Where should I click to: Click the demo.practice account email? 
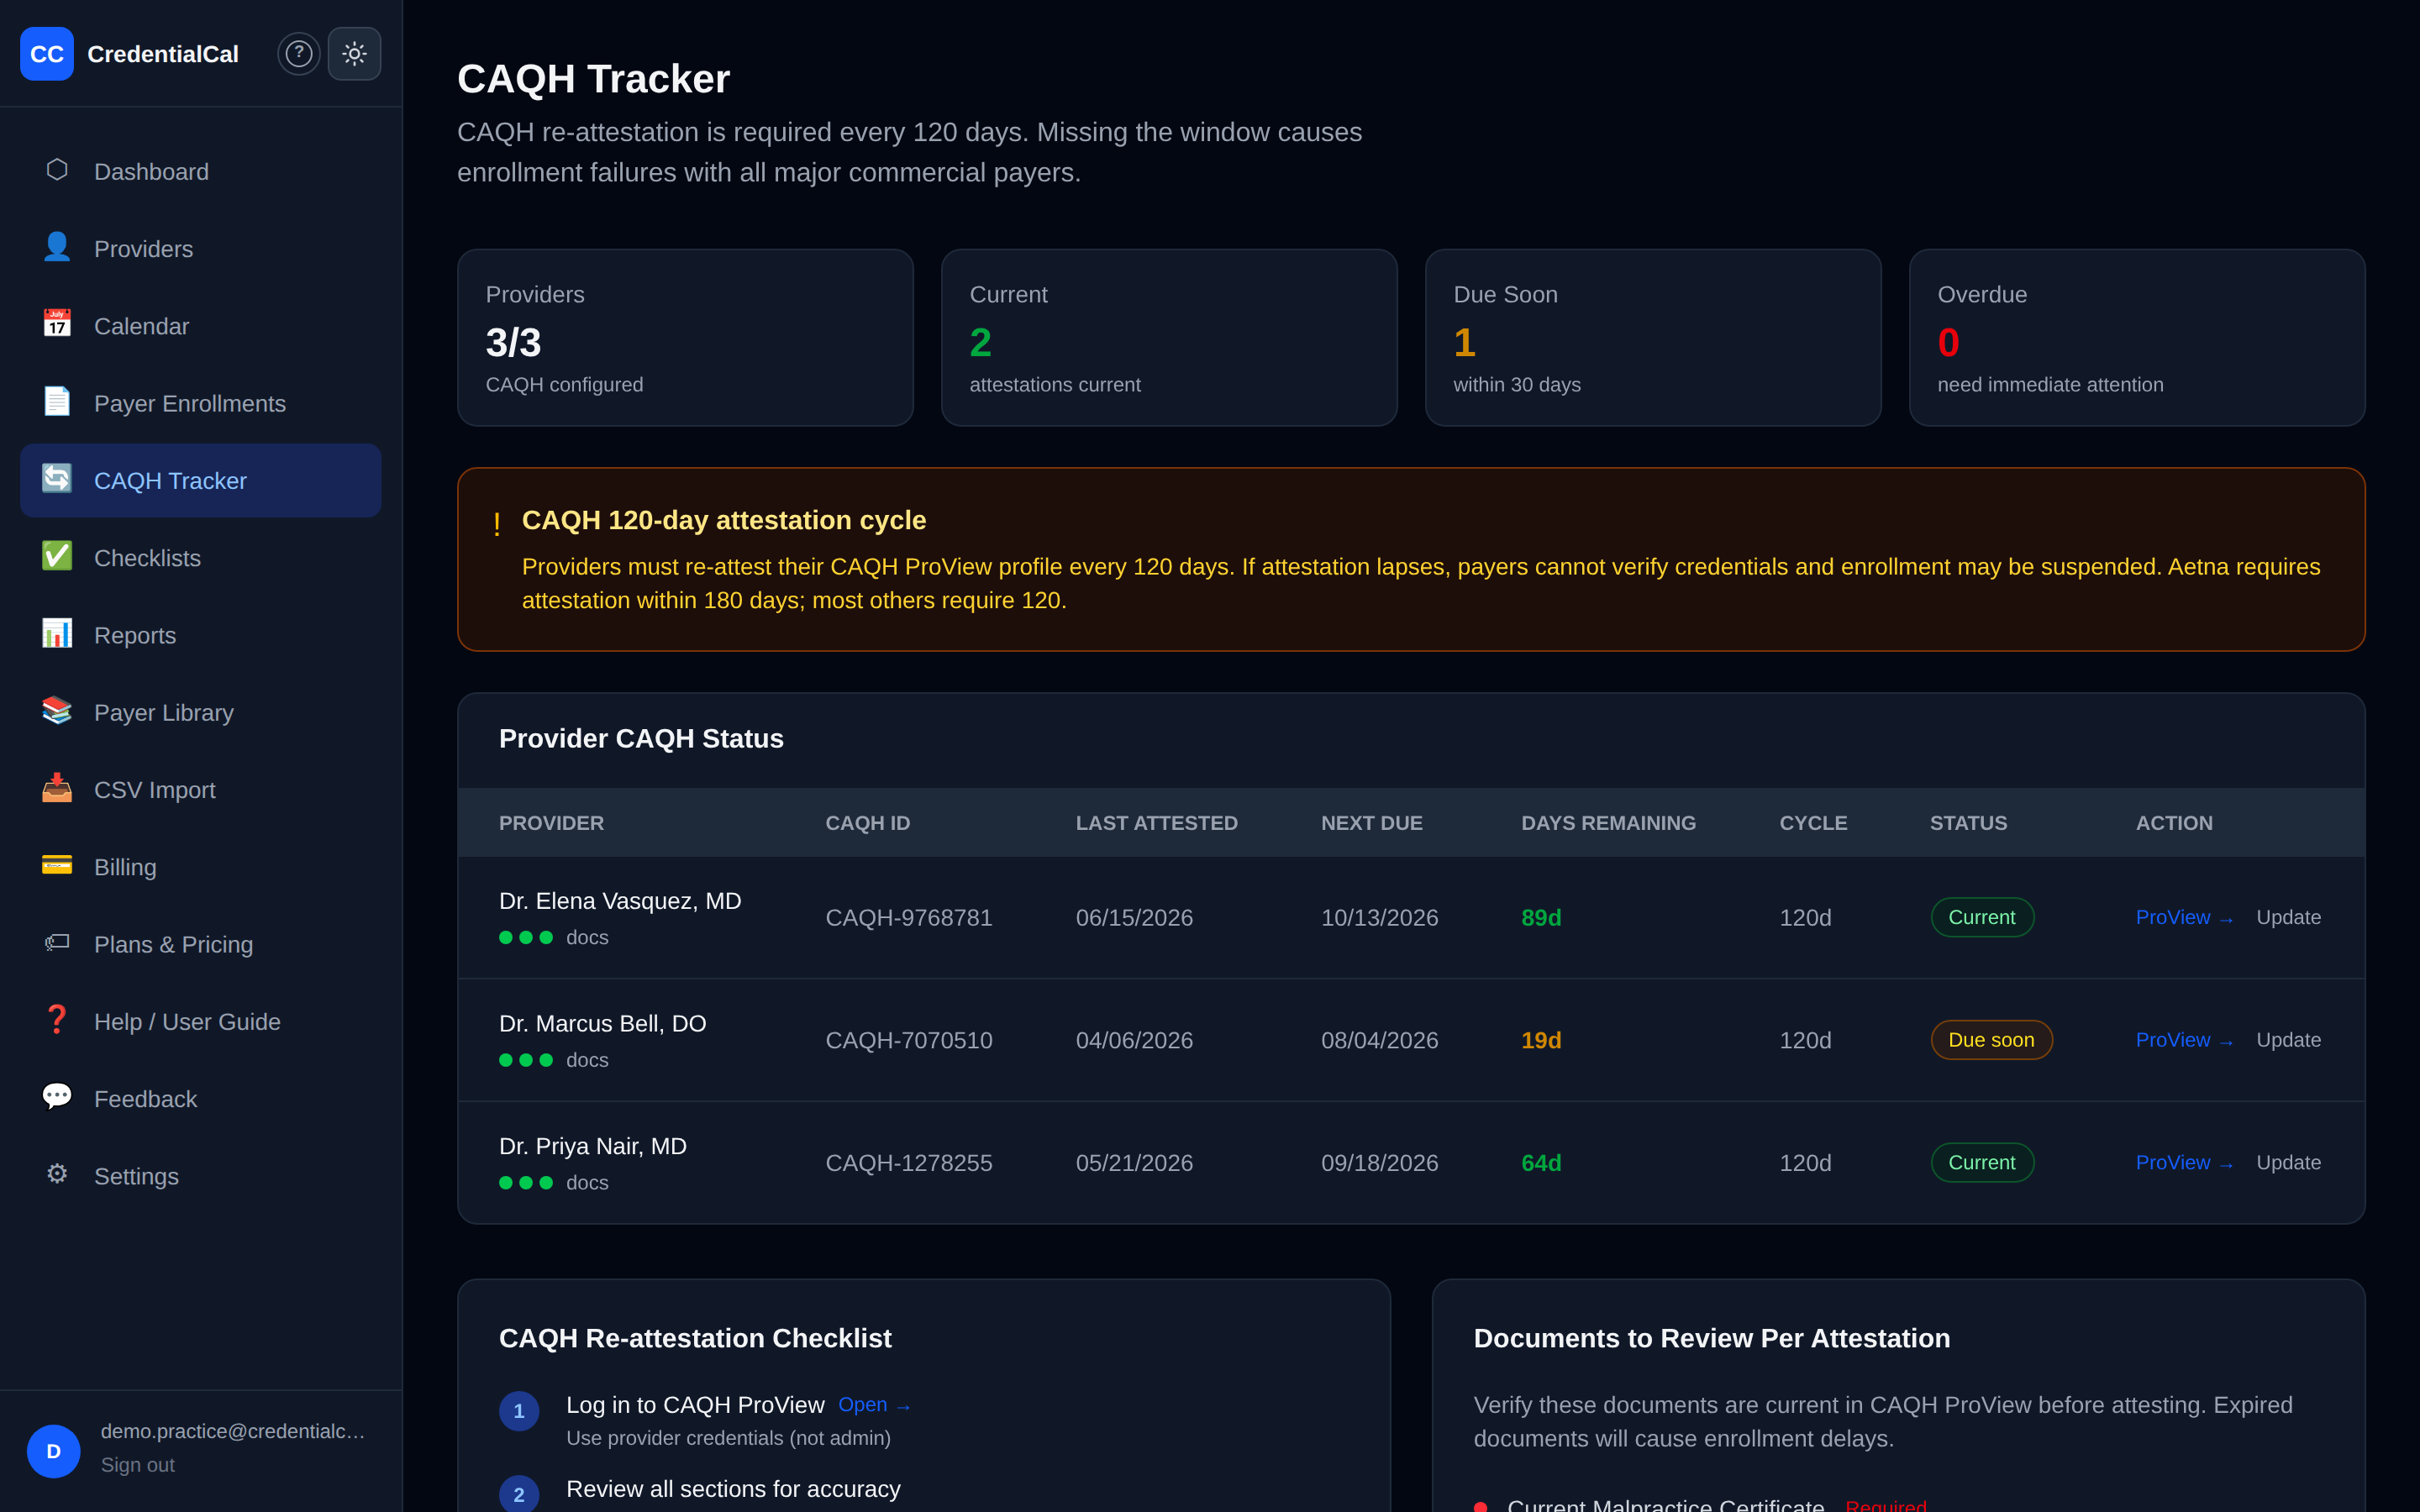pyautogui.click(x=233, y=1431)
